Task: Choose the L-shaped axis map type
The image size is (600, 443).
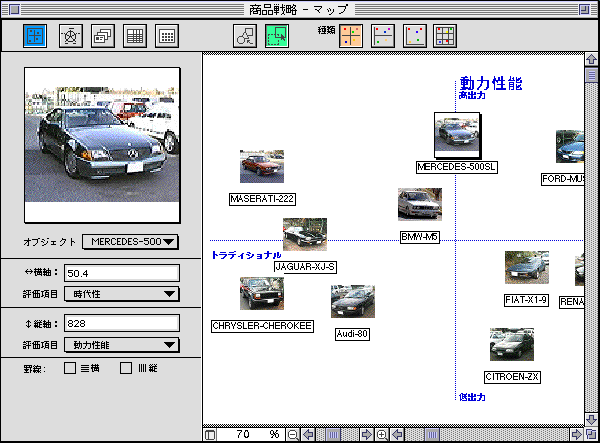Action: click(415, 36)
